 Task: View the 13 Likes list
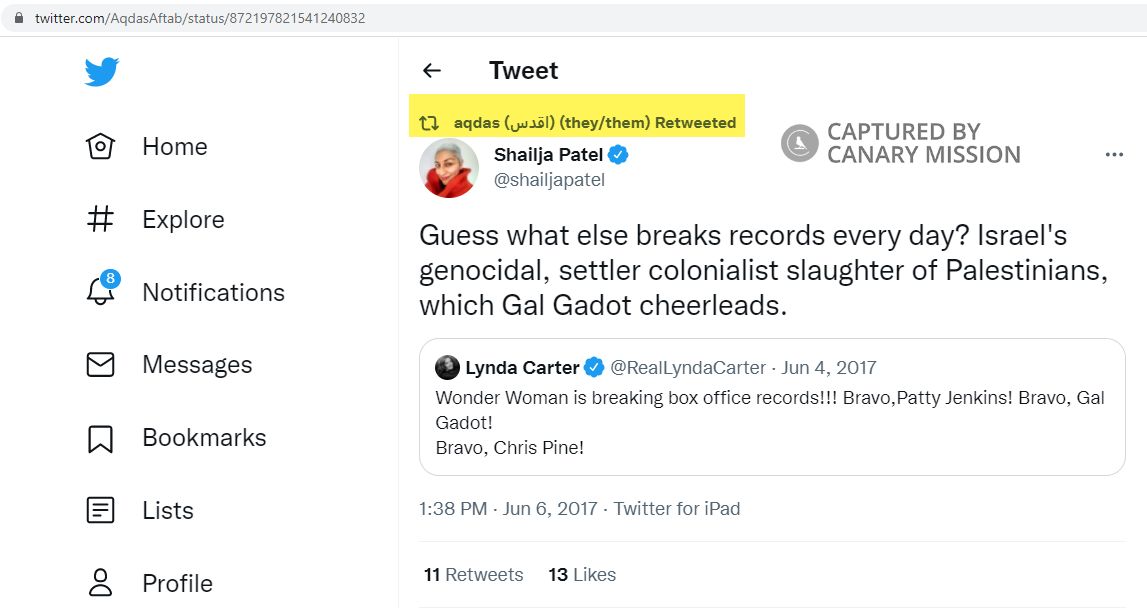[x=581, y=574]
